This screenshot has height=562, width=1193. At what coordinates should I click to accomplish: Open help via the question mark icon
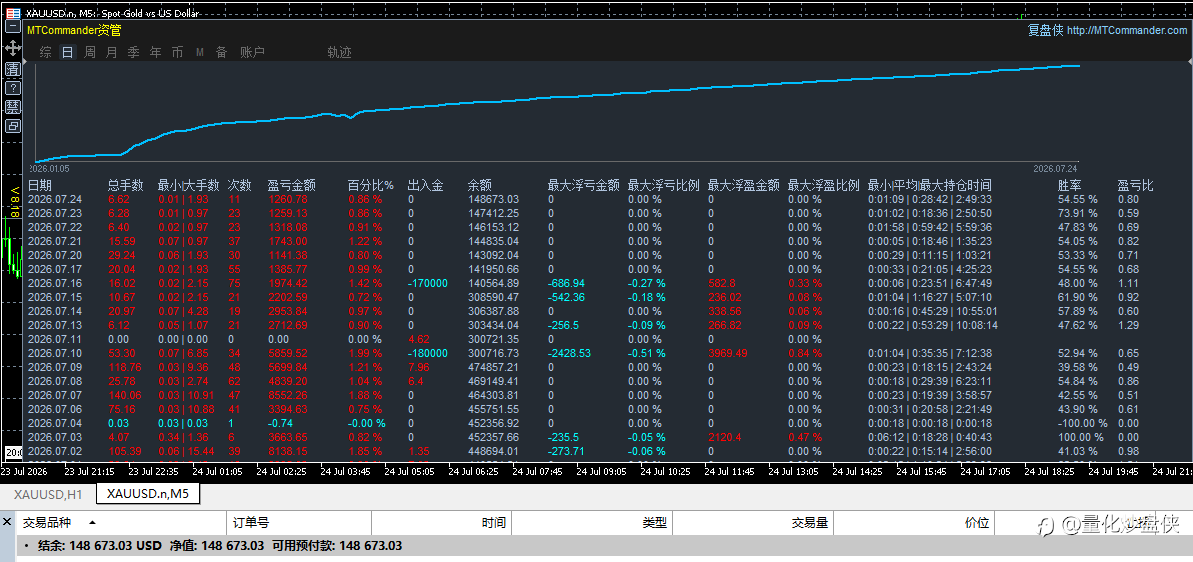tap(13, 87)
